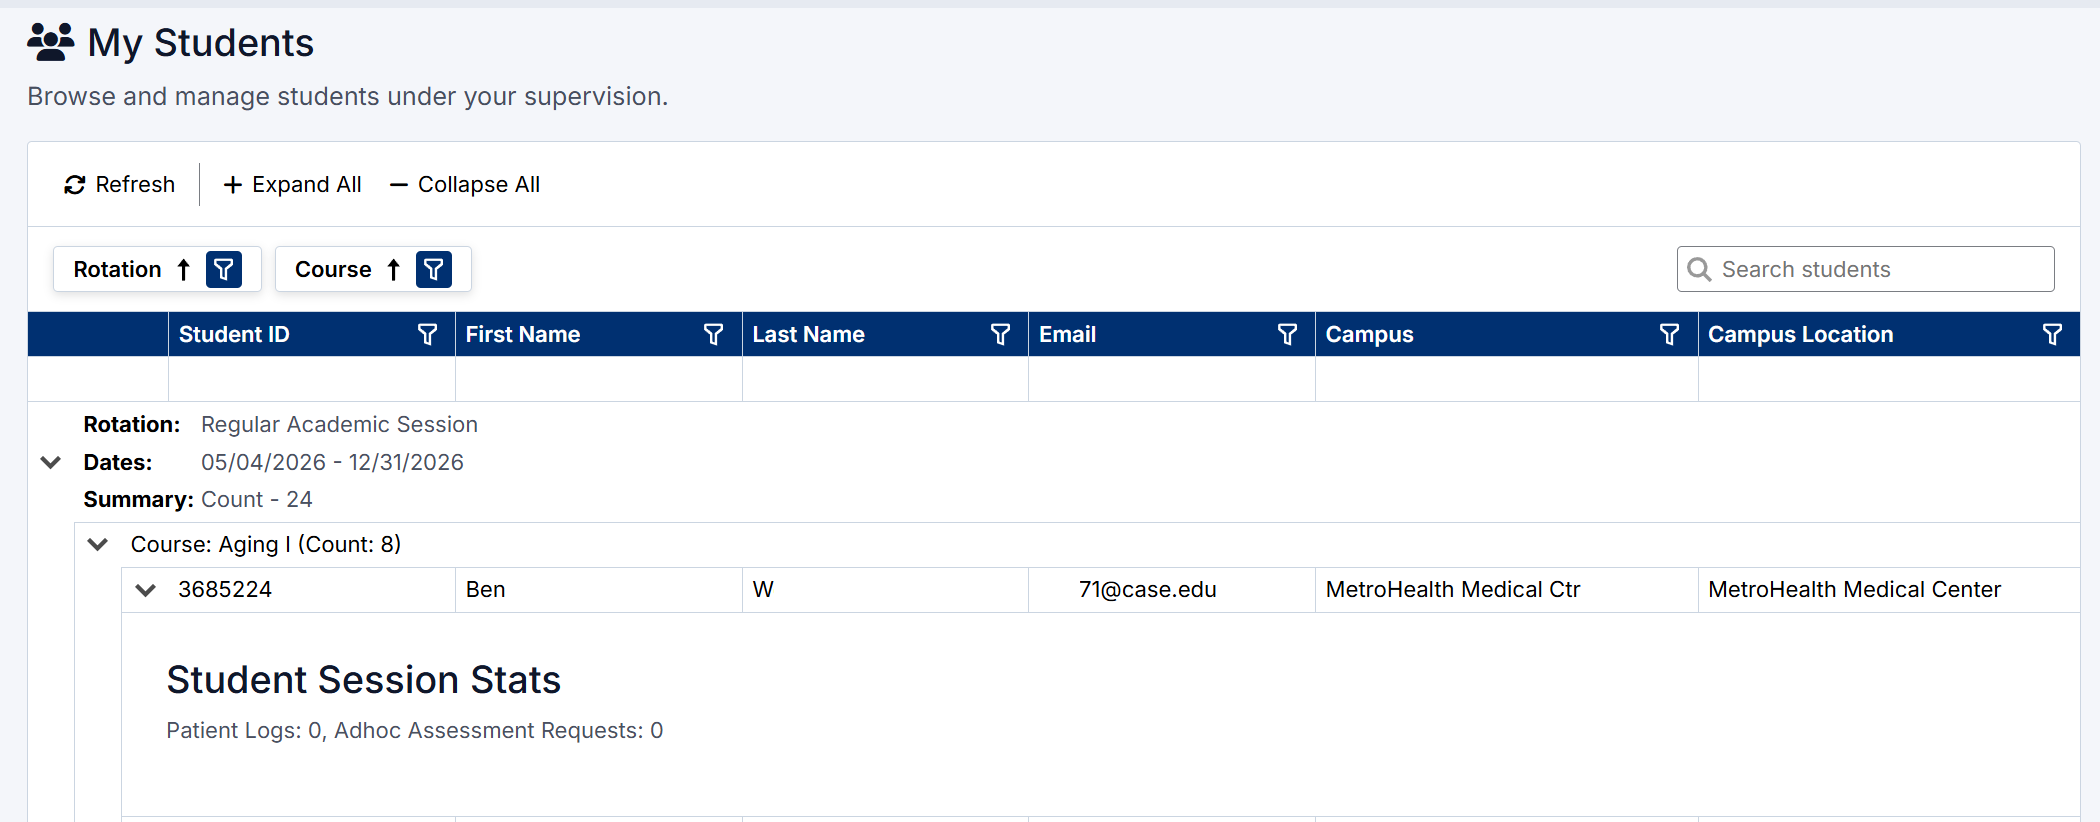Filter by First Name column
The width and height of the screenshot is (2100, 822).
tap(713, 335)
